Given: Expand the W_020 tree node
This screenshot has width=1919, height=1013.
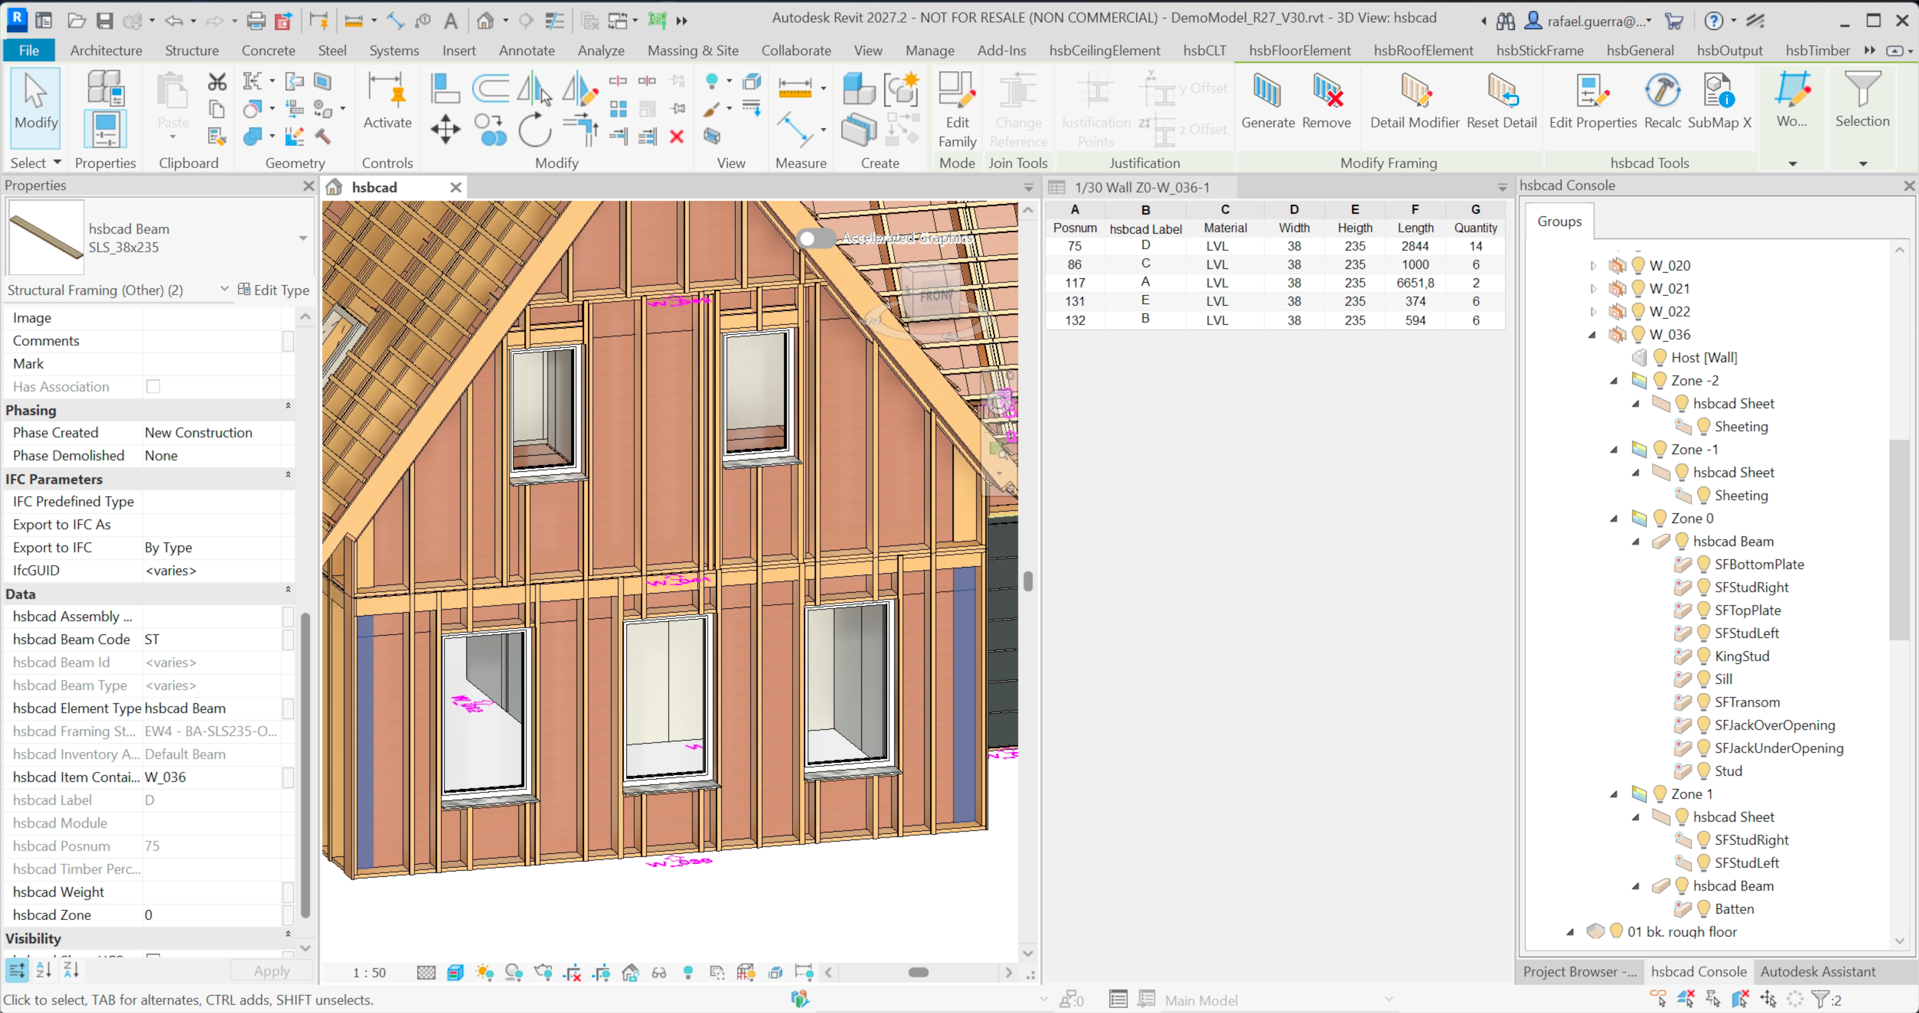Looking at the screenshot, I should (x=1593, y=266).
